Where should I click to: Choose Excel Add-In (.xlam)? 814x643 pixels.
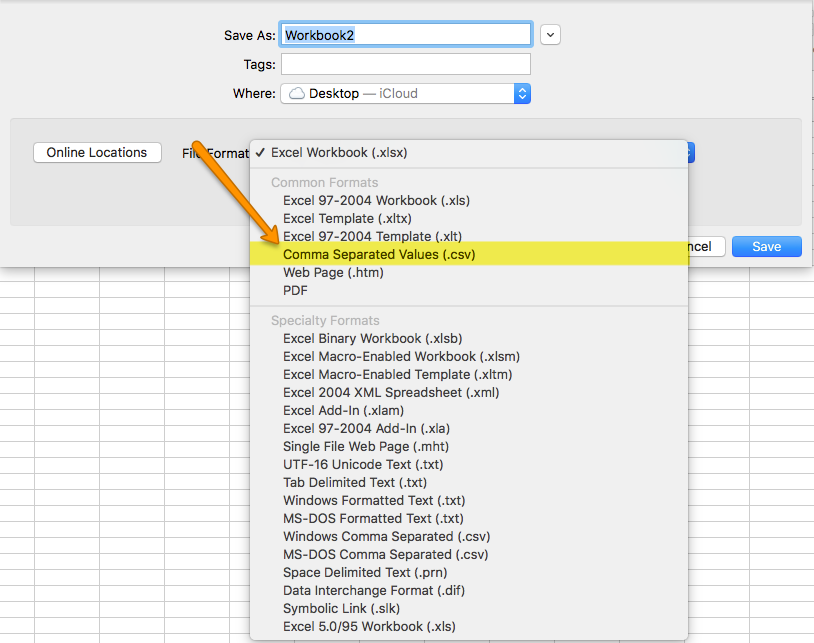pos(469,411)
